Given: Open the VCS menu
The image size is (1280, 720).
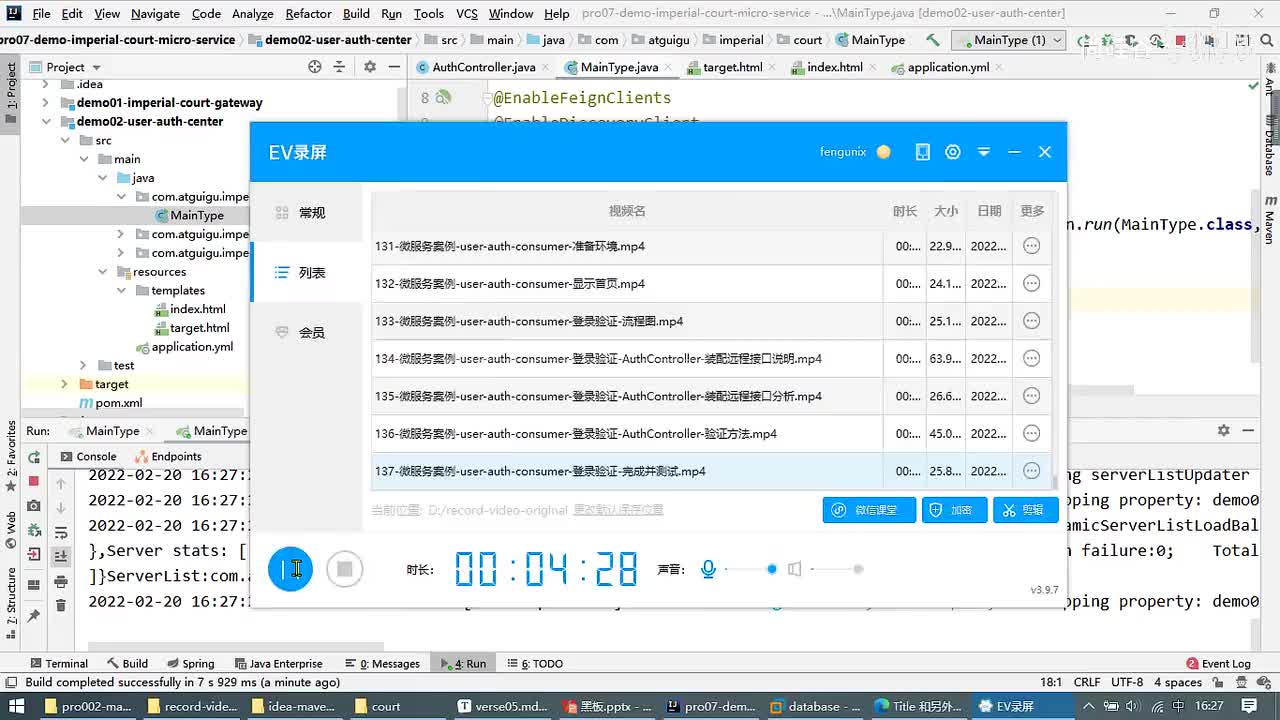Looking at the screenshot, I should point(467,13).
